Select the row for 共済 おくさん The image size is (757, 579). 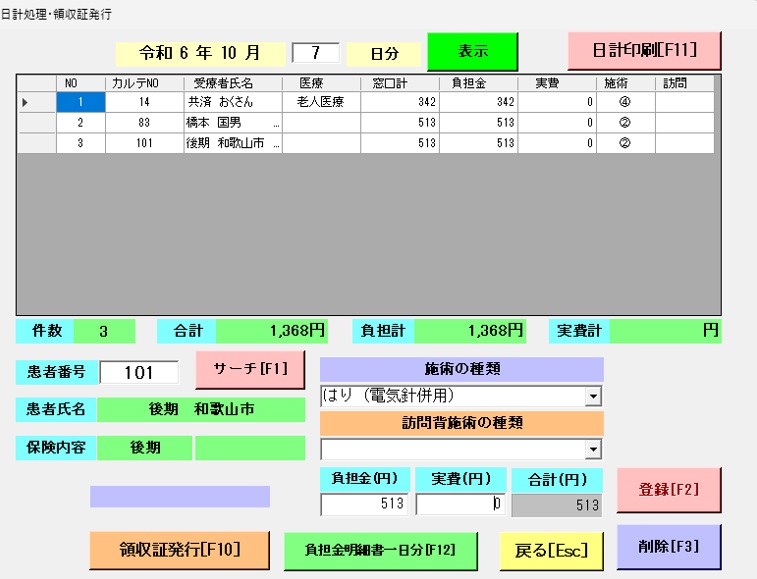(x=232, y=102)
